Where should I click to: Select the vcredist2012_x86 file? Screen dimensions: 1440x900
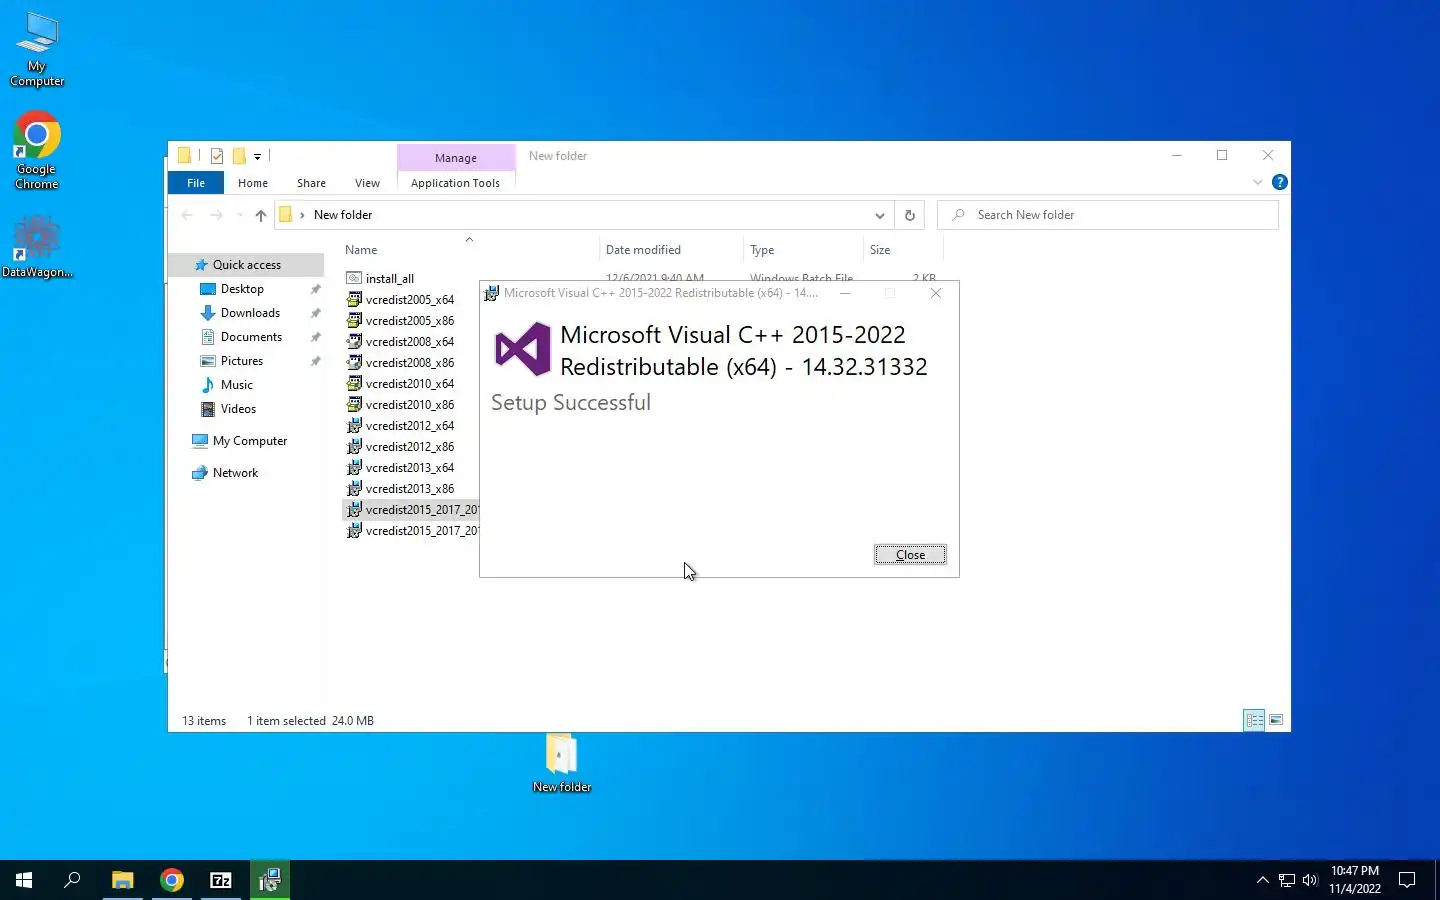409,447
